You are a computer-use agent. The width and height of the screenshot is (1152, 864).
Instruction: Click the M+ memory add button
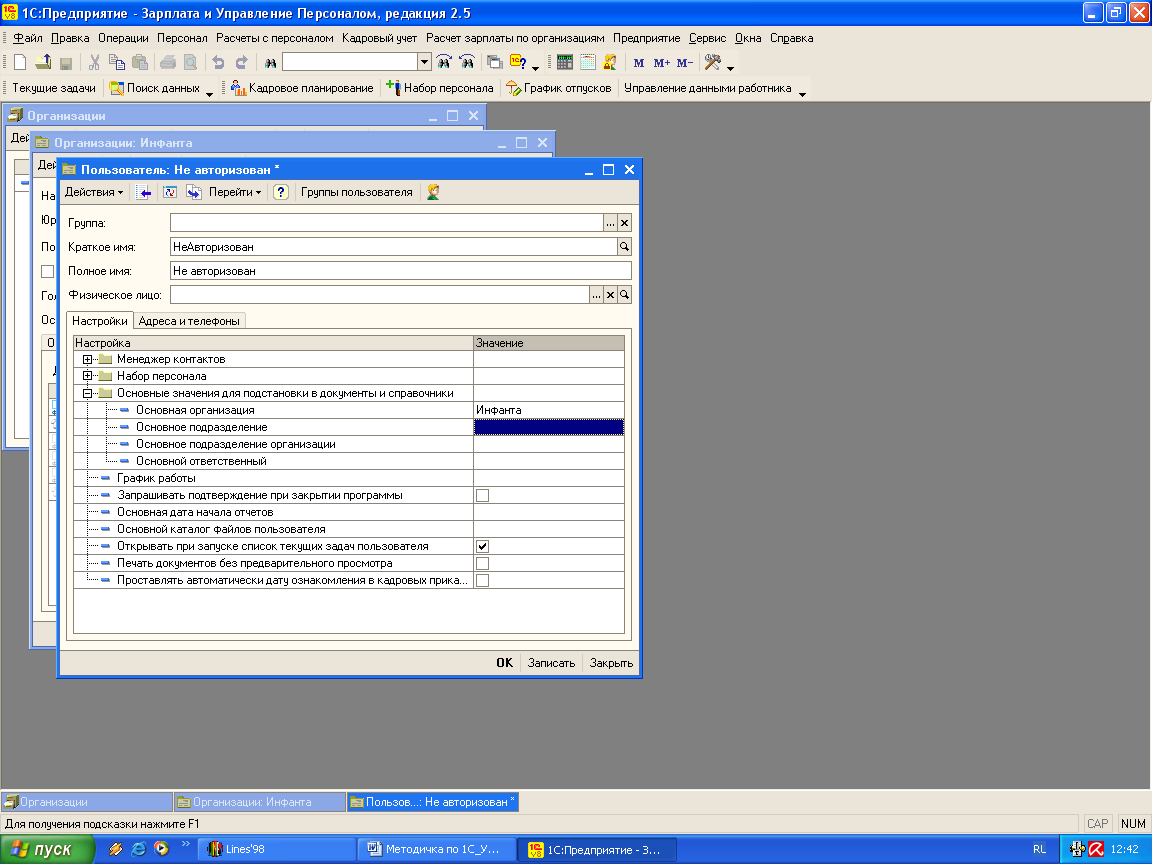[661, 62]
